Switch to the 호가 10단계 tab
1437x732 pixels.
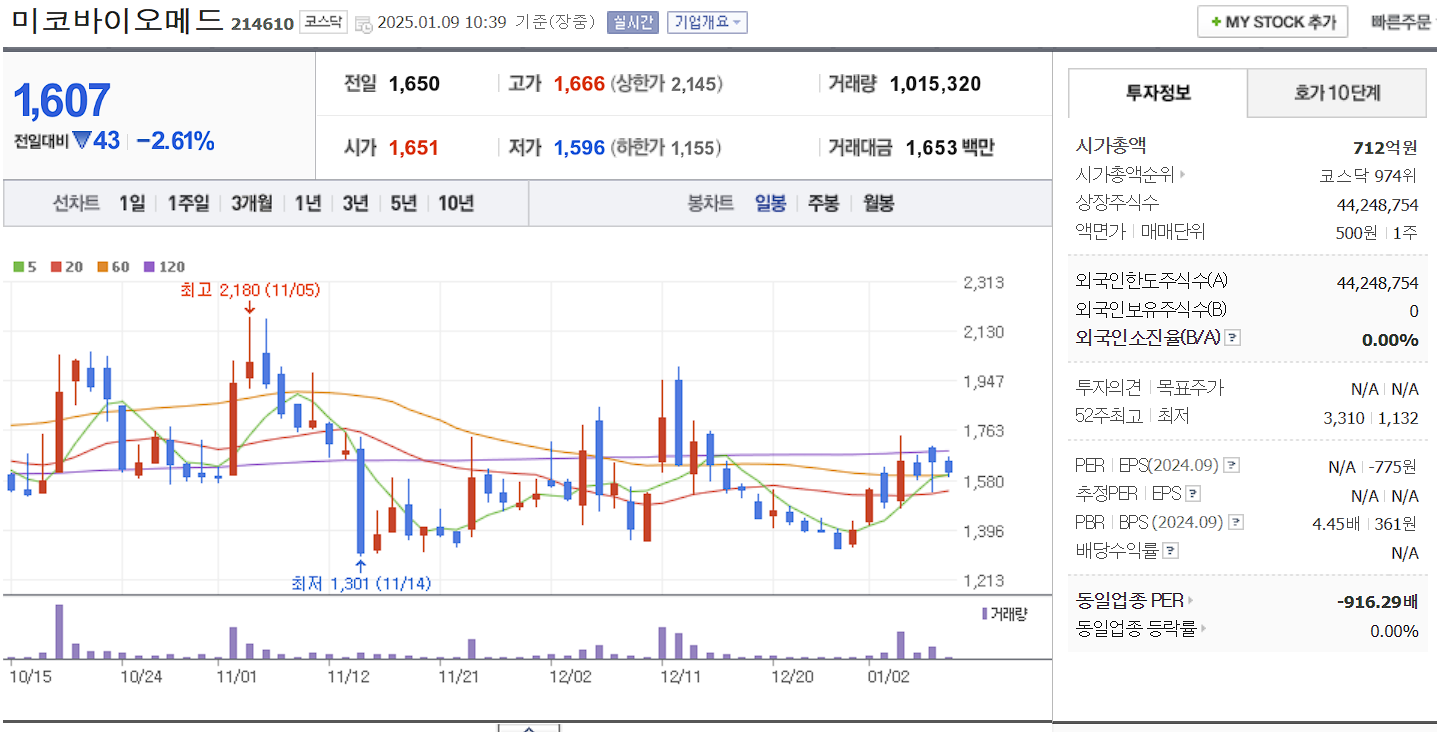tap(1337, 92)
